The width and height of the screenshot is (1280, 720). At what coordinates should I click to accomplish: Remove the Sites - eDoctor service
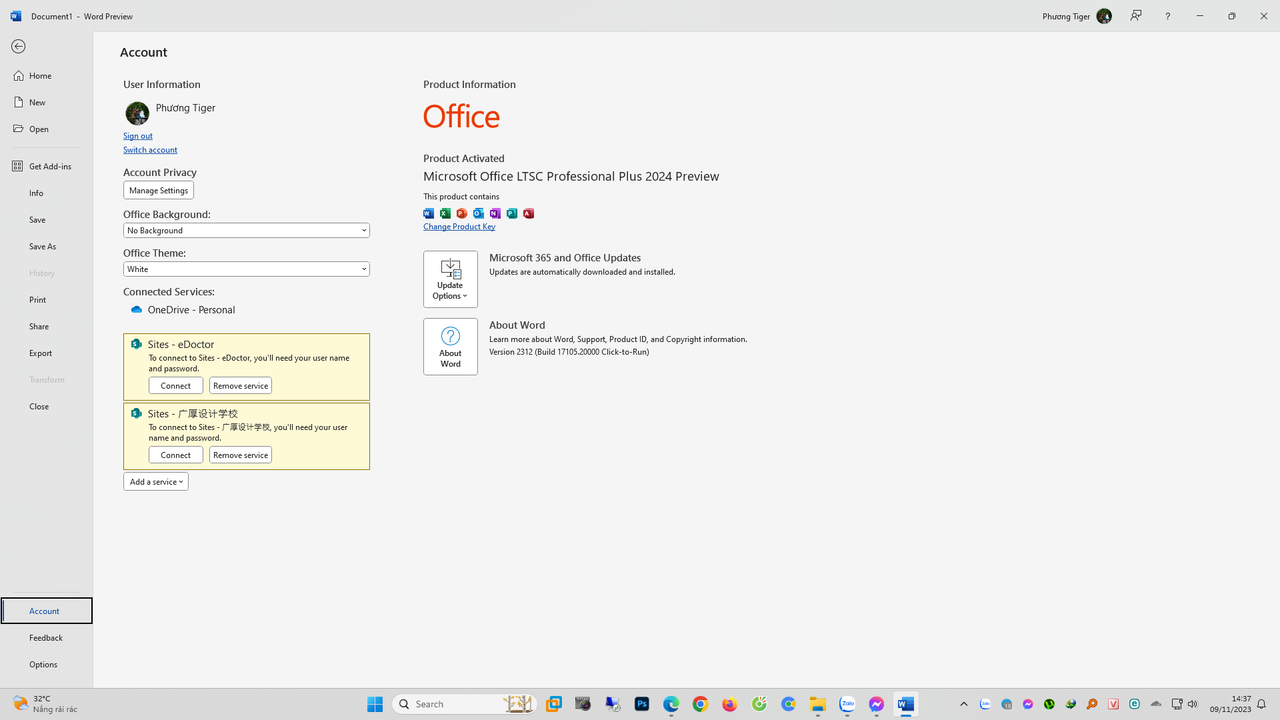240,386
